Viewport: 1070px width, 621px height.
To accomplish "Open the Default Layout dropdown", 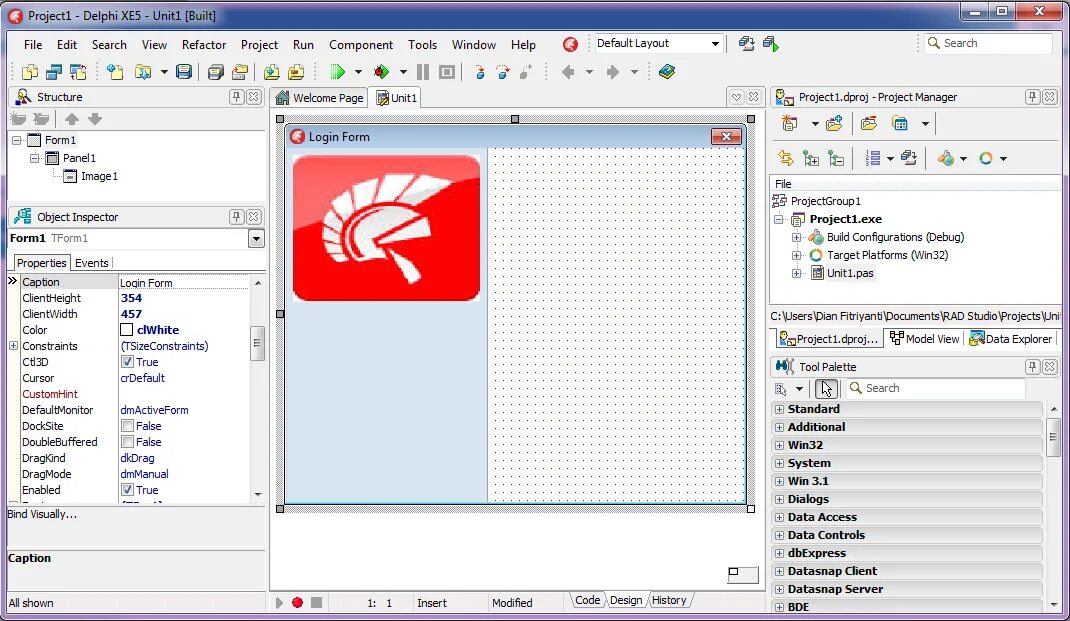I will click(x=715, y=44).
